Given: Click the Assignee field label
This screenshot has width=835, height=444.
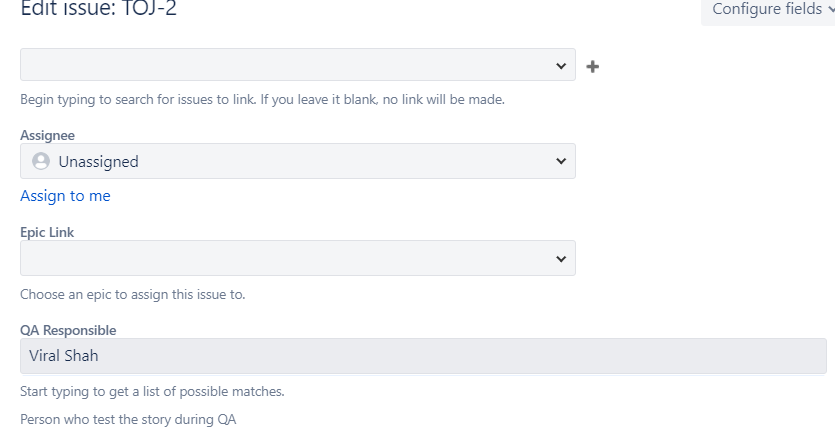Looking at the screenshot, I should (47, 135).
